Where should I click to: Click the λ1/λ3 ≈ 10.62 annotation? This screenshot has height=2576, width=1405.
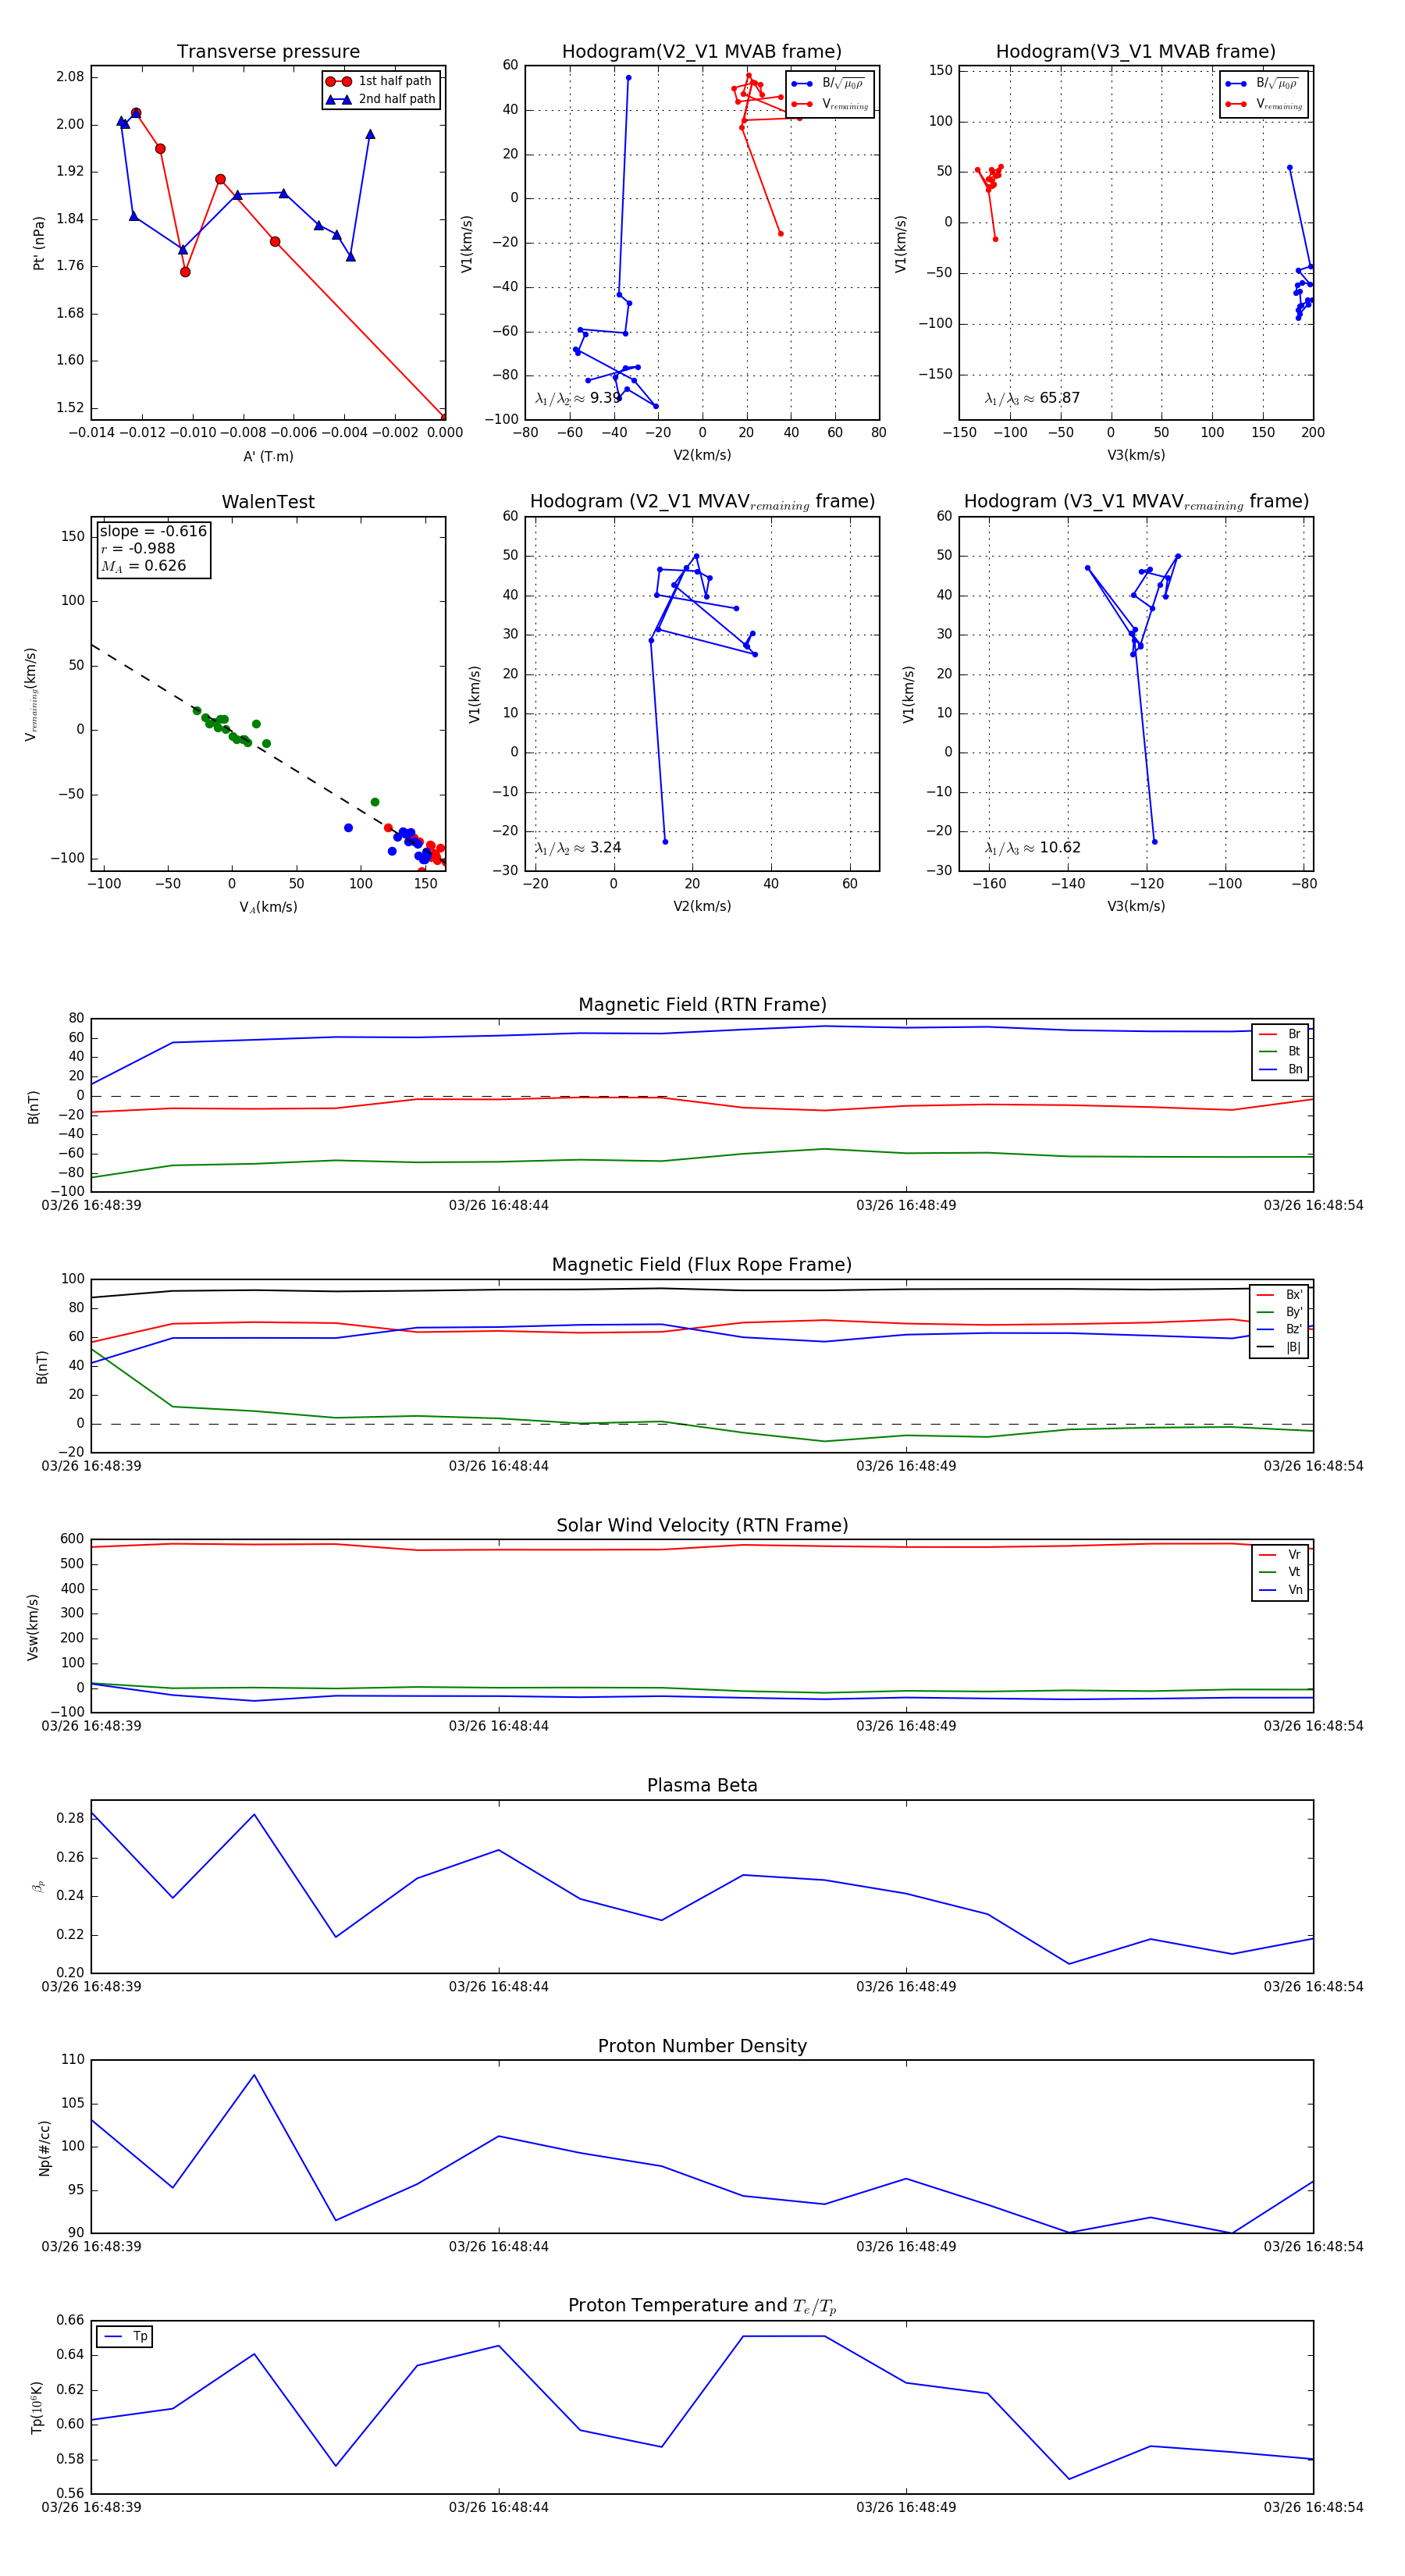[x=1031, y=847]
